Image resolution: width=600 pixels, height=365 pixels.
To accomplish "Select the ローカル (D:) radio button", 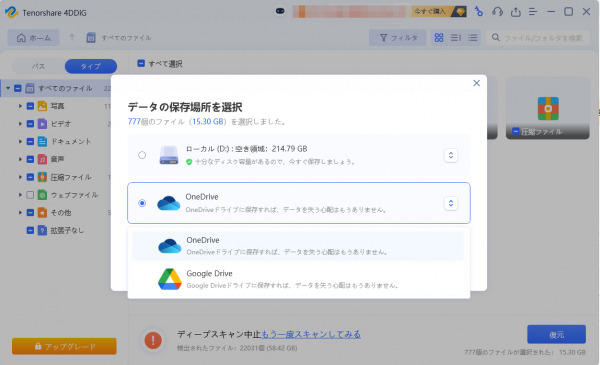I will click(142, 155).
